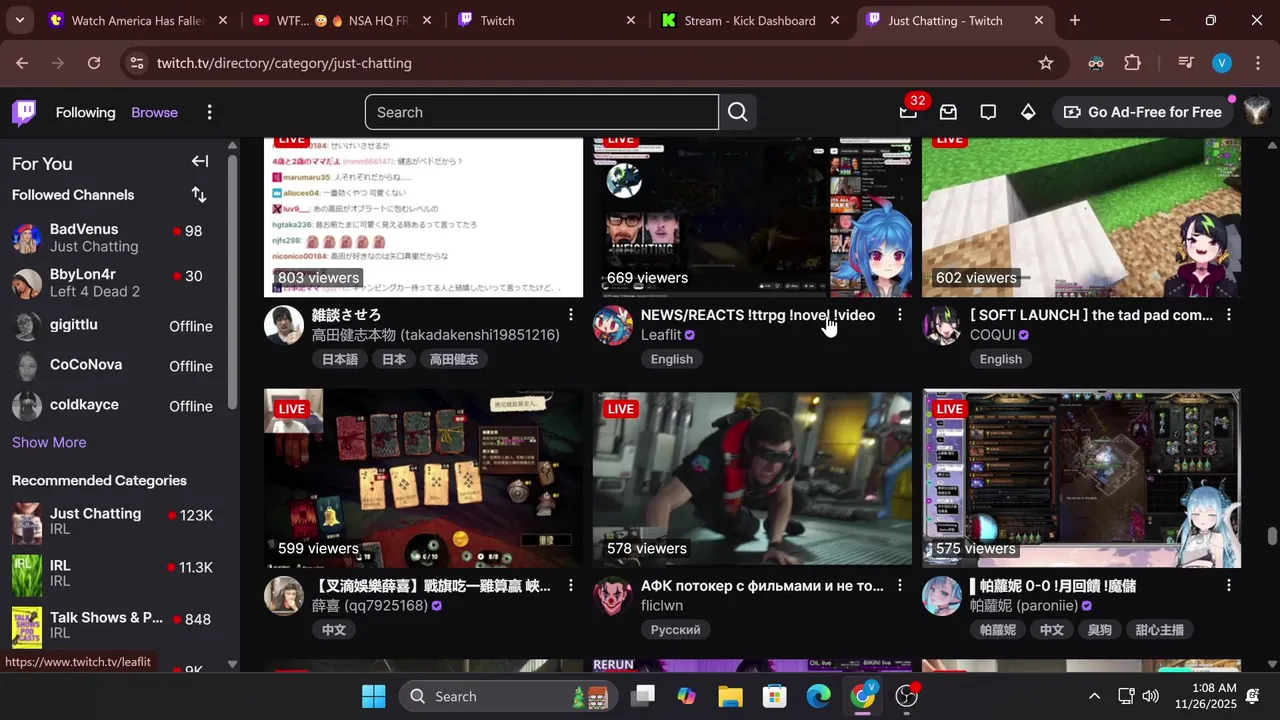The height and width of the screenshot is (720, 1280).
Task: Open the notifications inbox icon
Action: tap(948, 112)
